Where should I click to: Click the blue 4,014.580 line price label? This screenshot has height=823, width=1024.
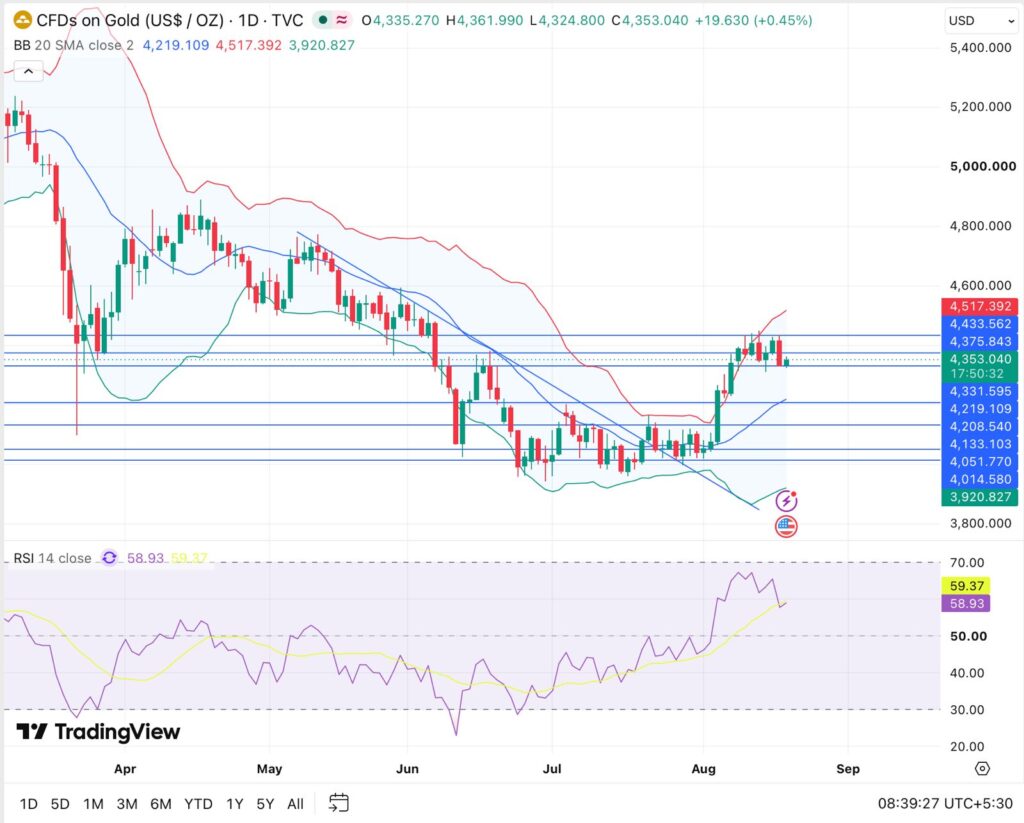[x=980, y=479]
